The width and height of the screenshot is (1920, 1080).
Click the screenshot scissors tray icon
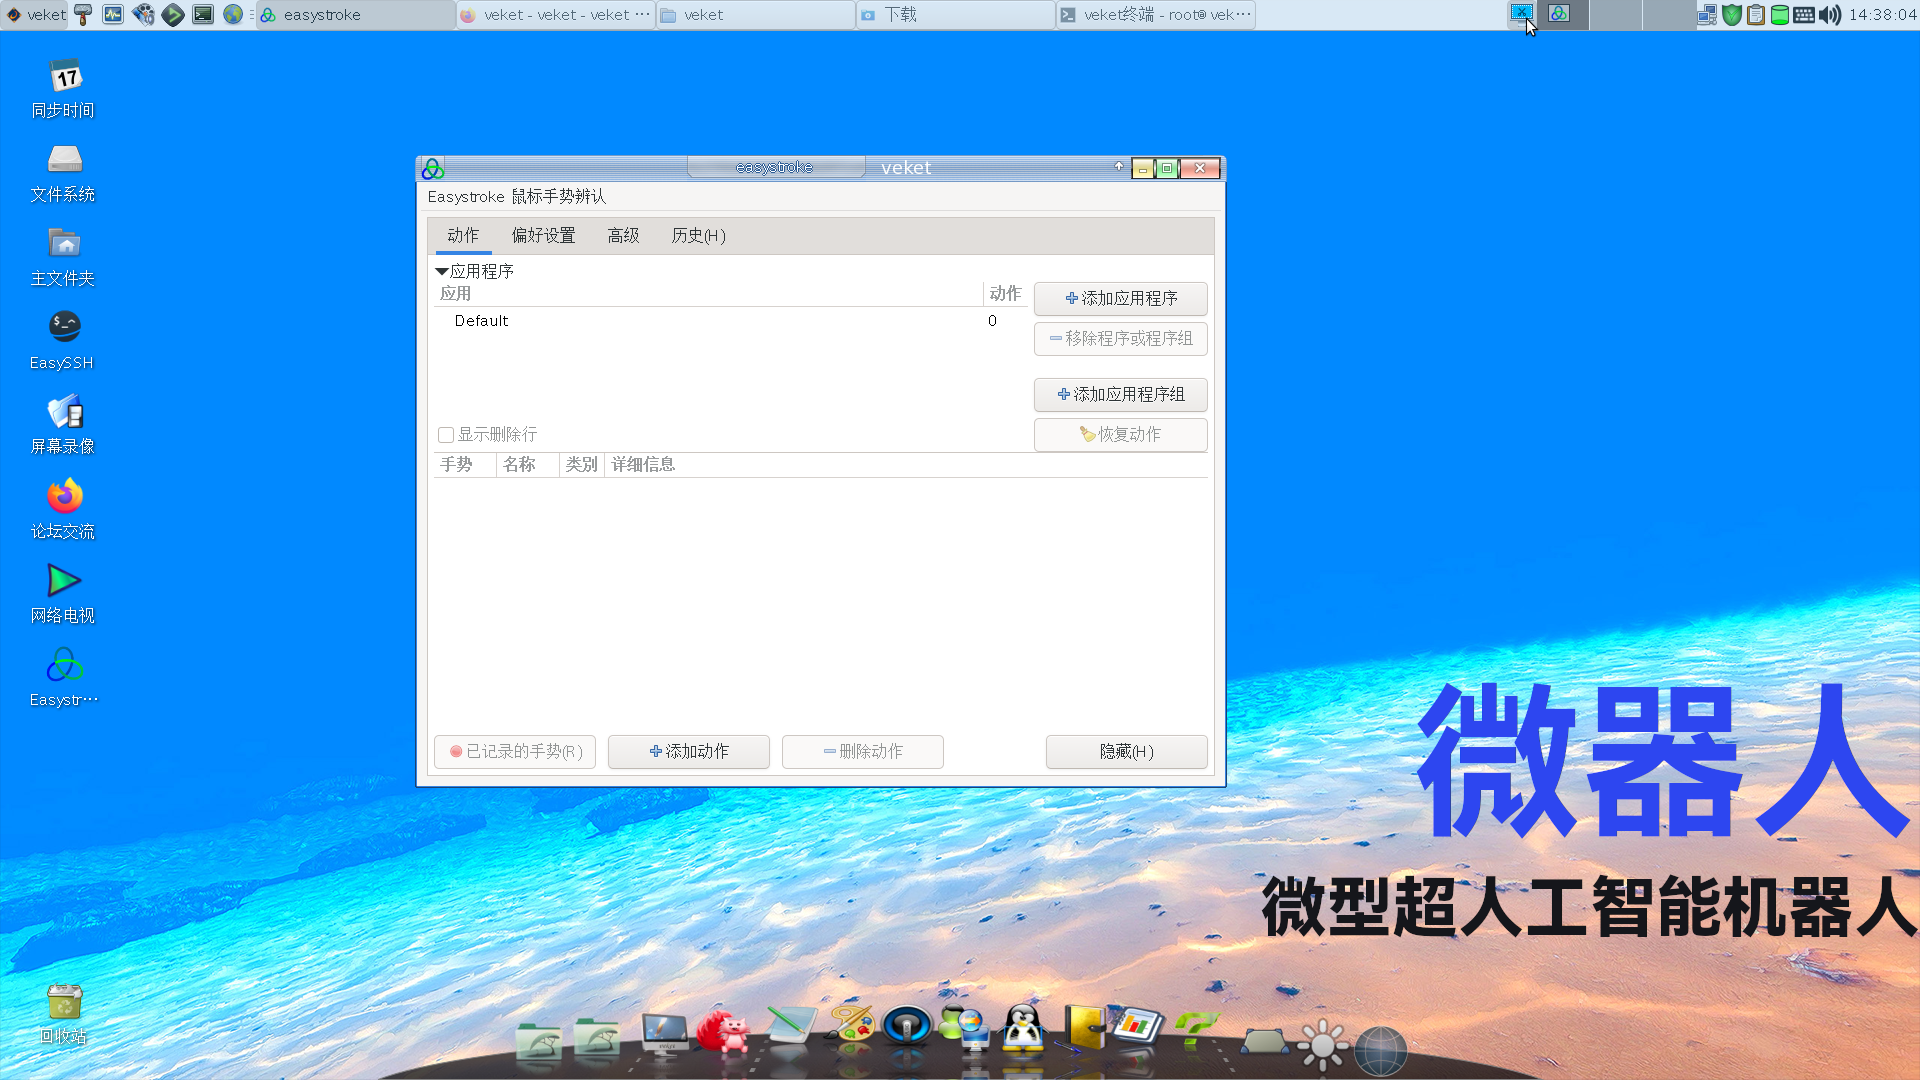click(x=1522, y=13)
